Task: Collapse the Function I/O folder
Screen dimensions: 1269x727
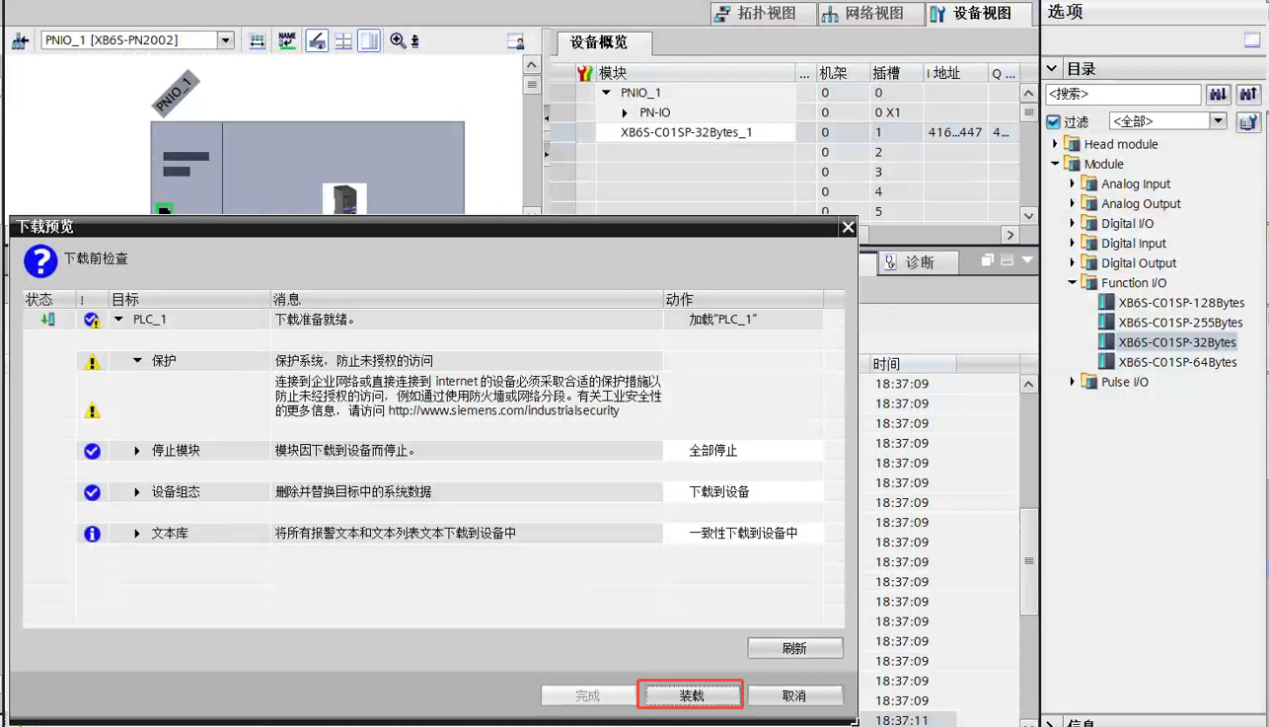Action: click(1072, 283)
